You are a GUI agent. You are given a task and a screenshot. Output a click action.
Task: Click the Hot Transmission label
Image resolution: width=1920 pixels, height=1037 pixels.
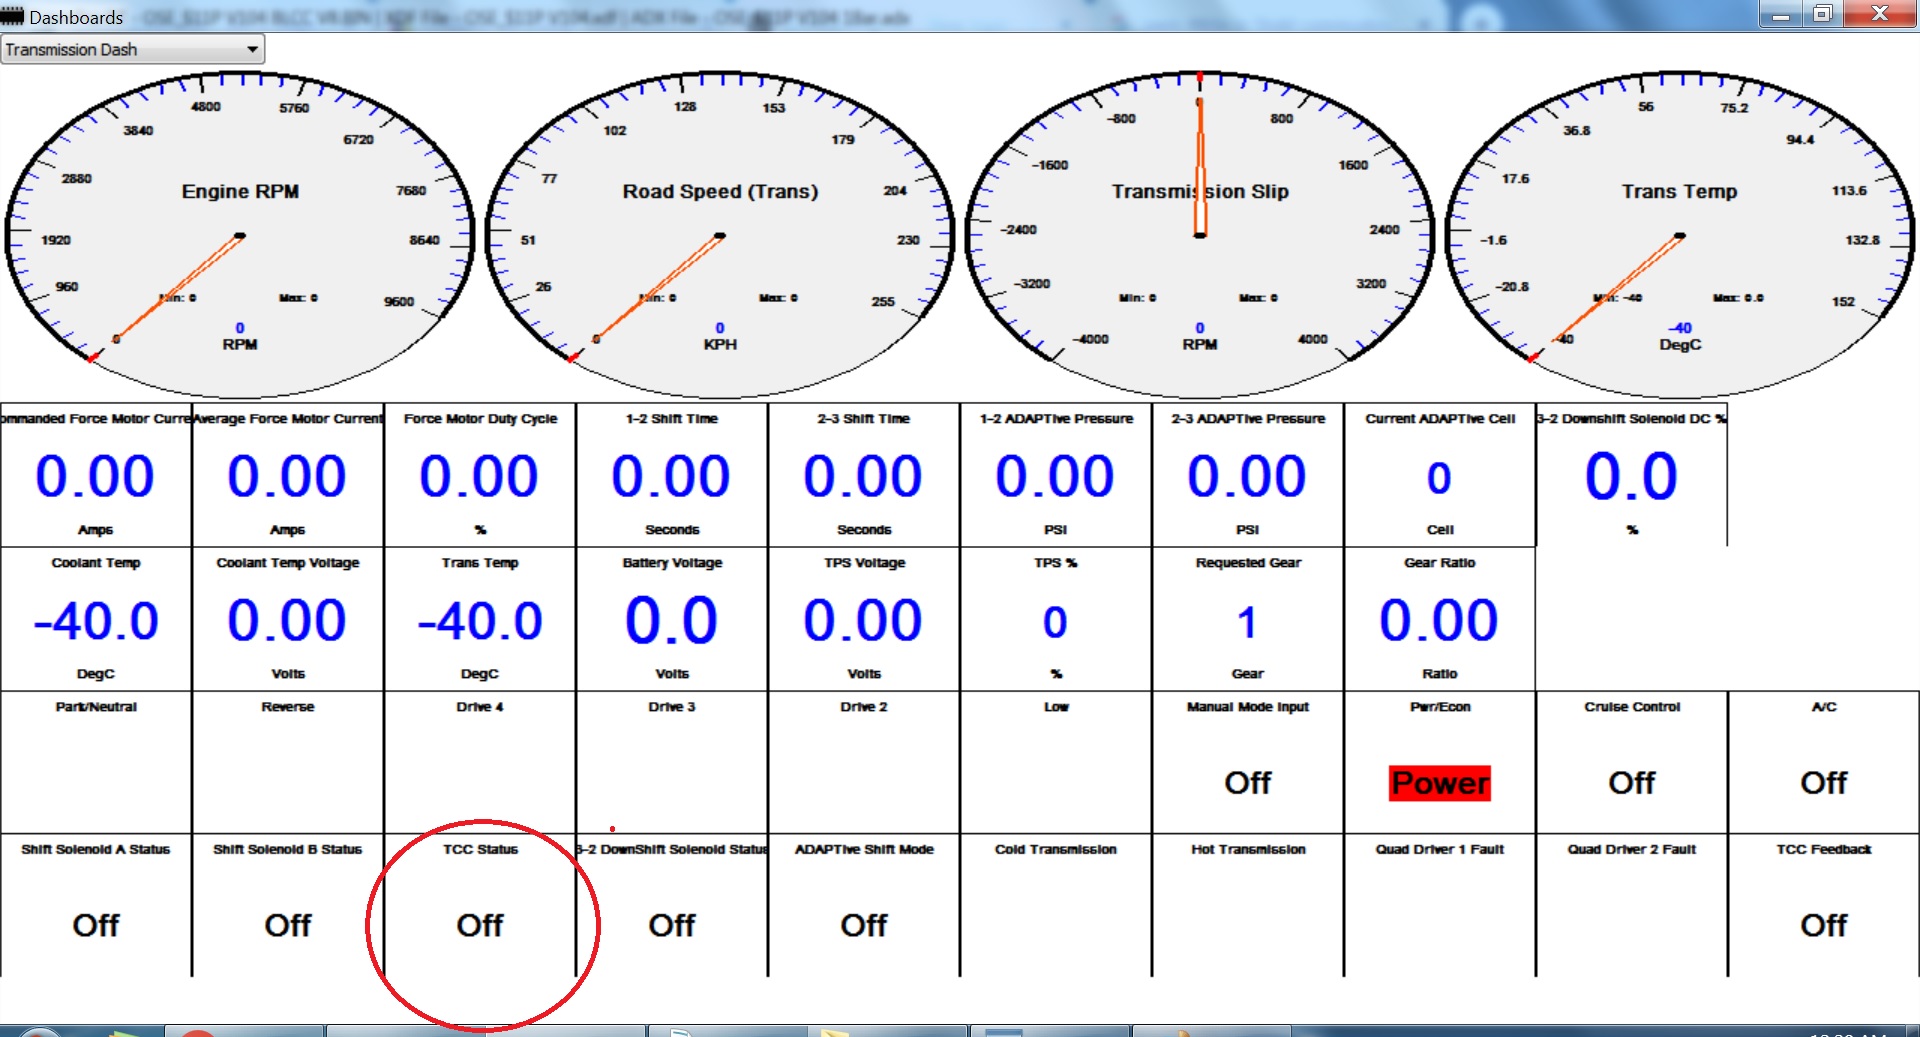[1248, 849]
